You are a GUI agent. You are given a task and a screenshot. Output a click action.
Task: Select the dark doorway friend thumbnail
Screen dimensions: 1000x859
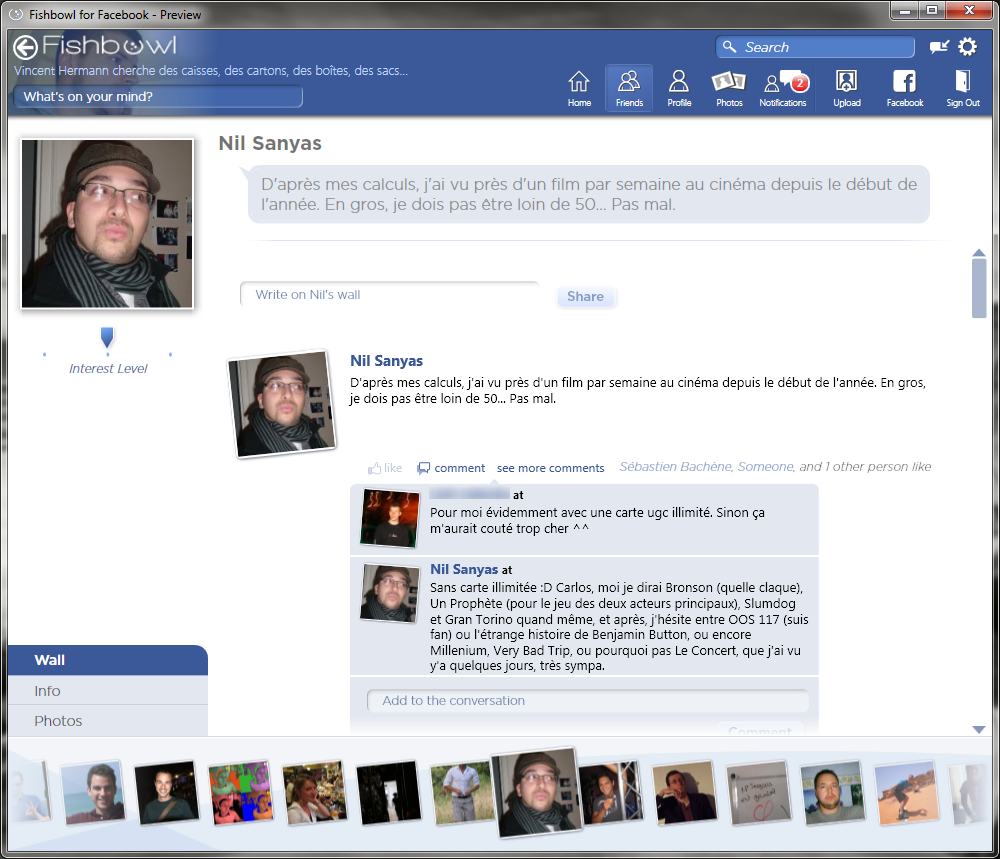tap(389, 793)
